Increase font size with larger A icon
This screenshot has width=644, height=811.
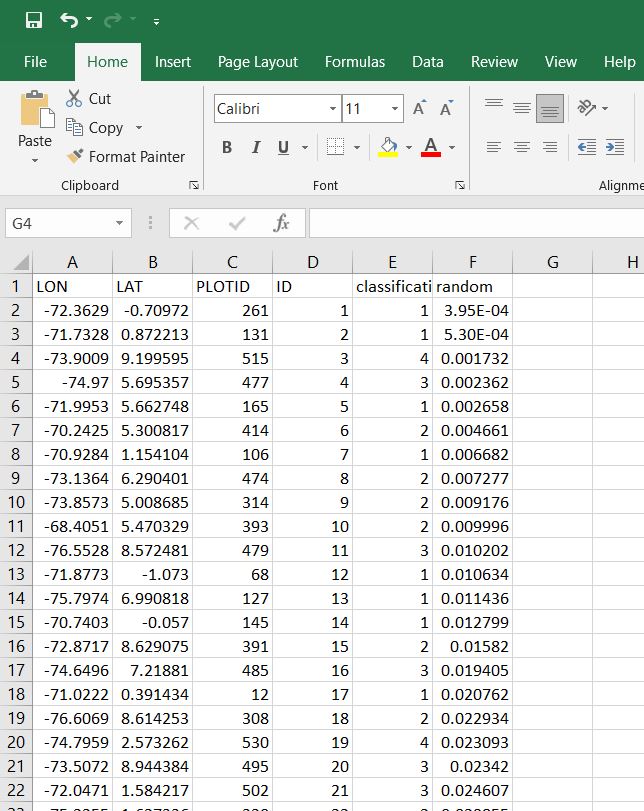(x=419, y=109)
